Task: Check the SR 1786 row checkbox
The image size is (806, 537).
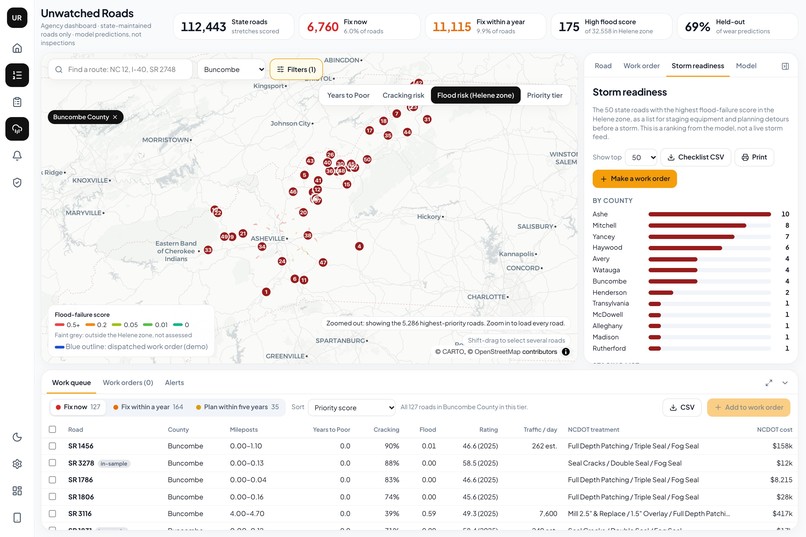Action: pyautogui.click(x=52, y=479)
